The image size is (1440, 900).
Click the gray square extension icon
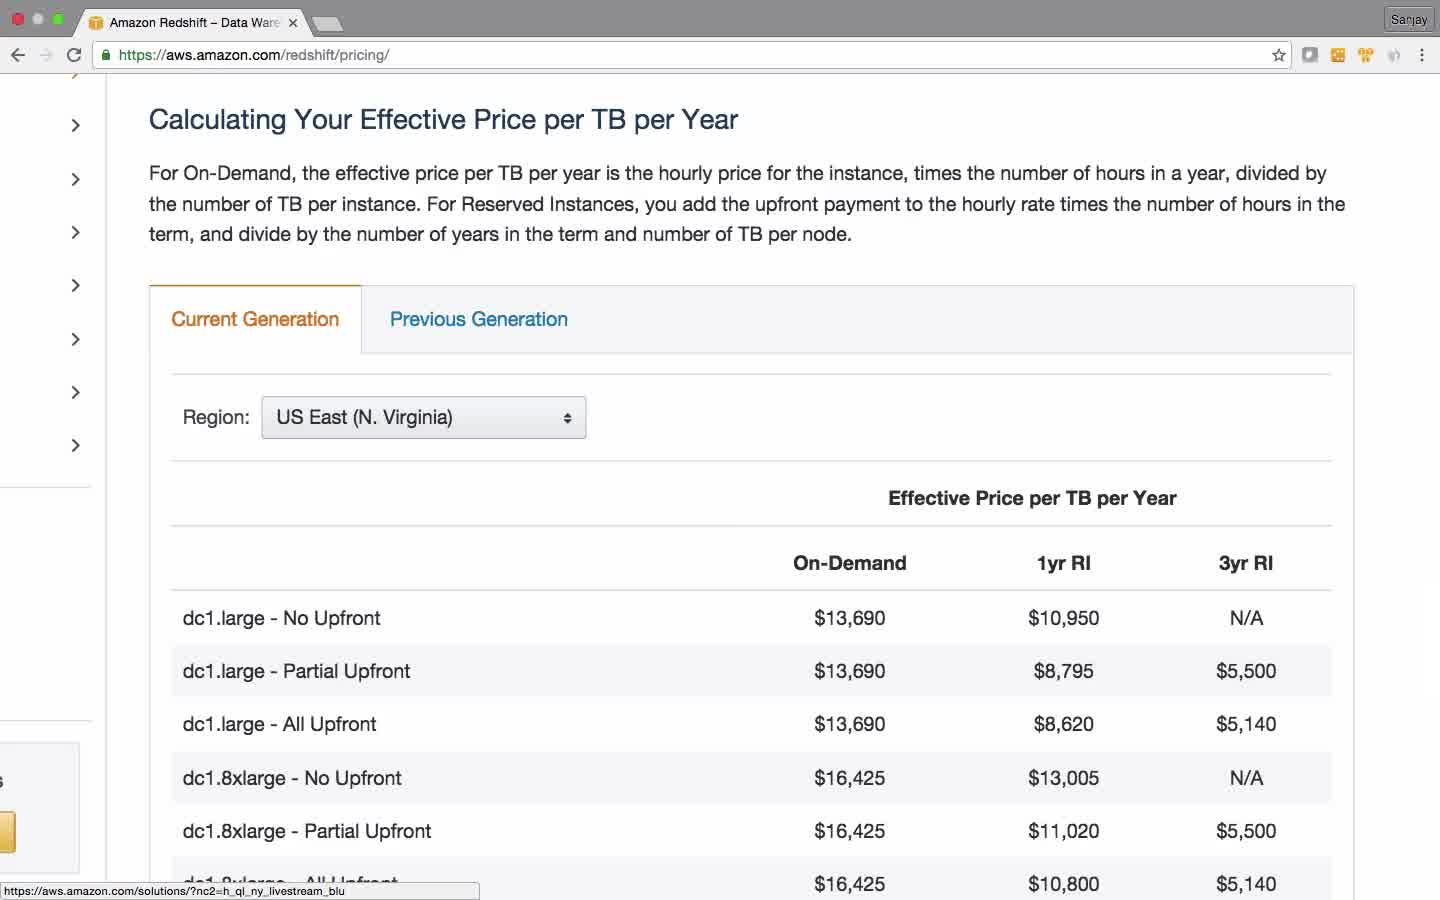[x=1309, y=55]
